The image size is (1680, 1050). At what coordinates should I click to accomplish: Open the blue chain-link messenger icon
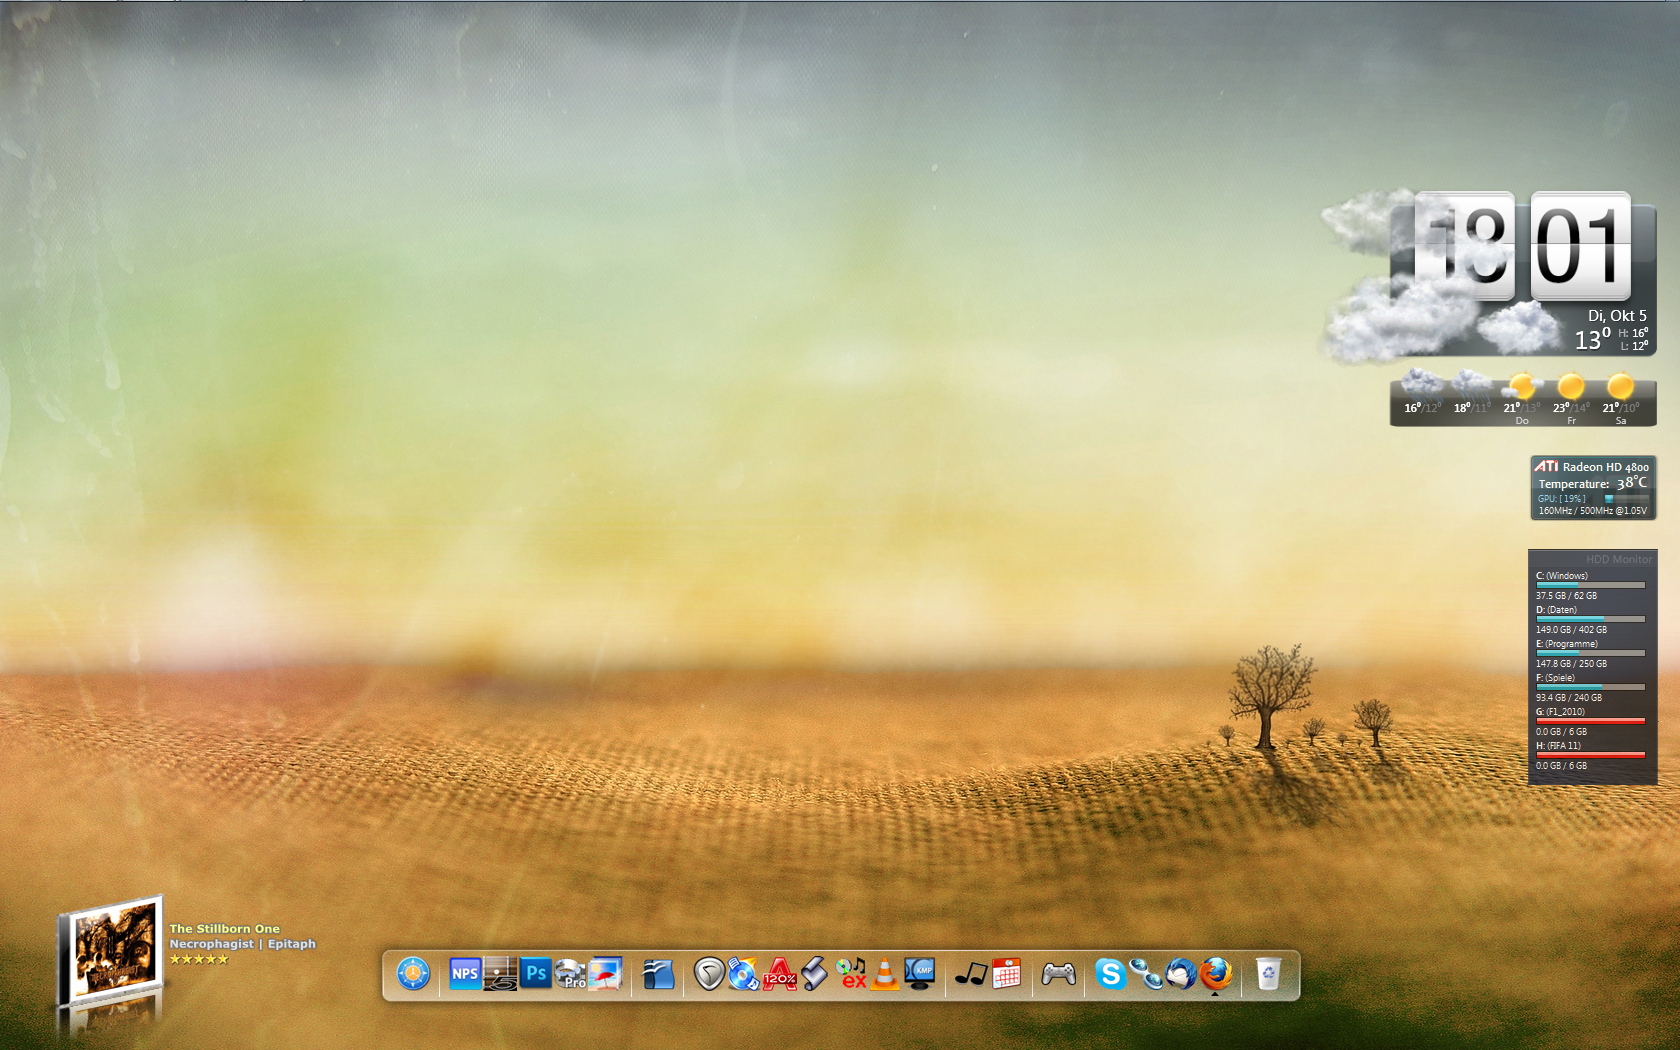1146,973
